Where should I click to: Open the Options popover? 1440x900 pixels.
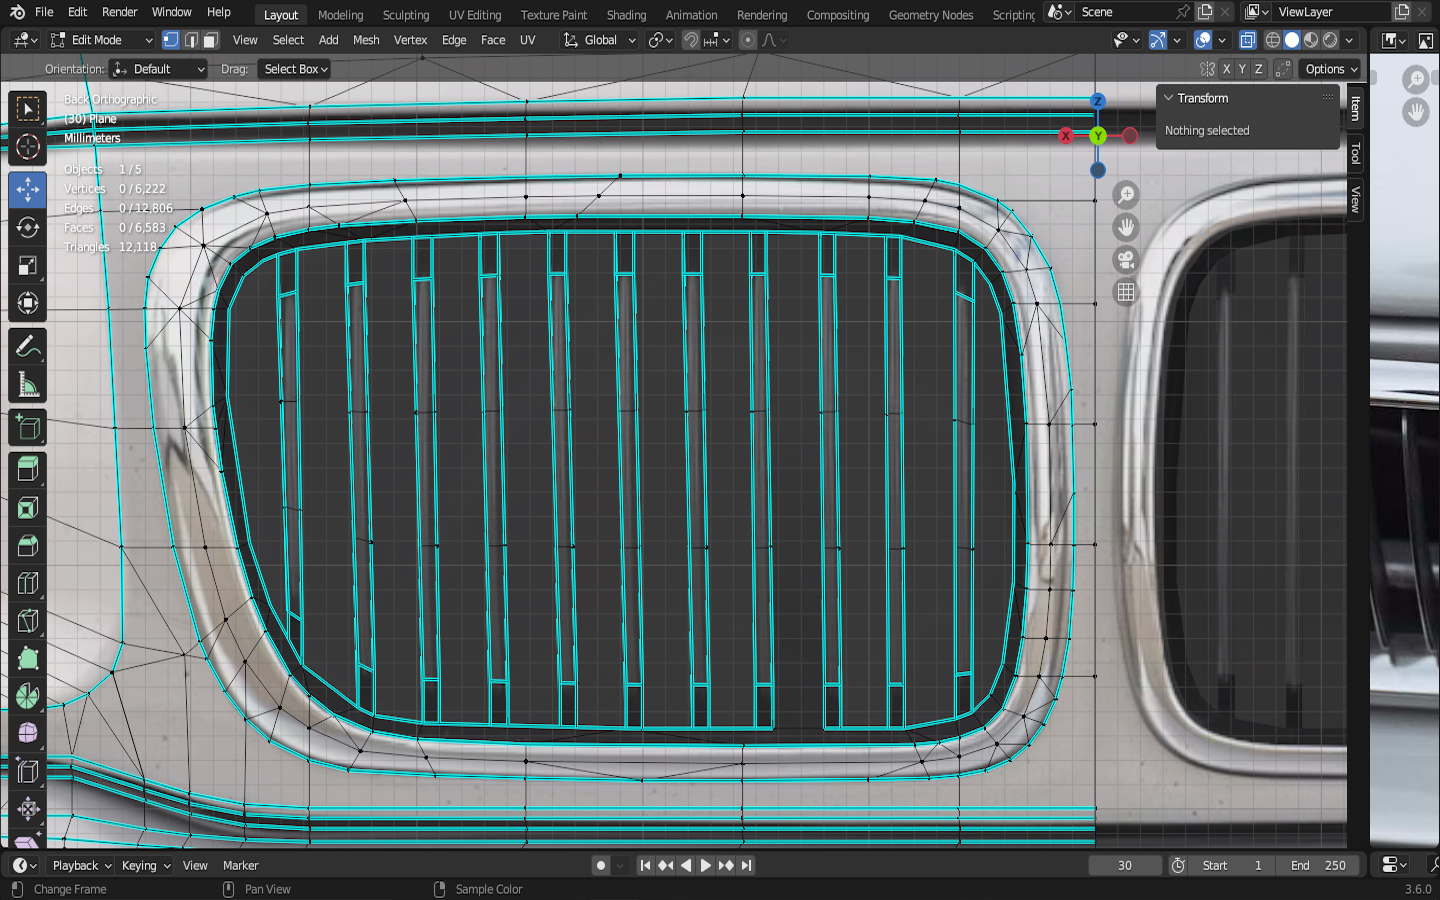1331,69
